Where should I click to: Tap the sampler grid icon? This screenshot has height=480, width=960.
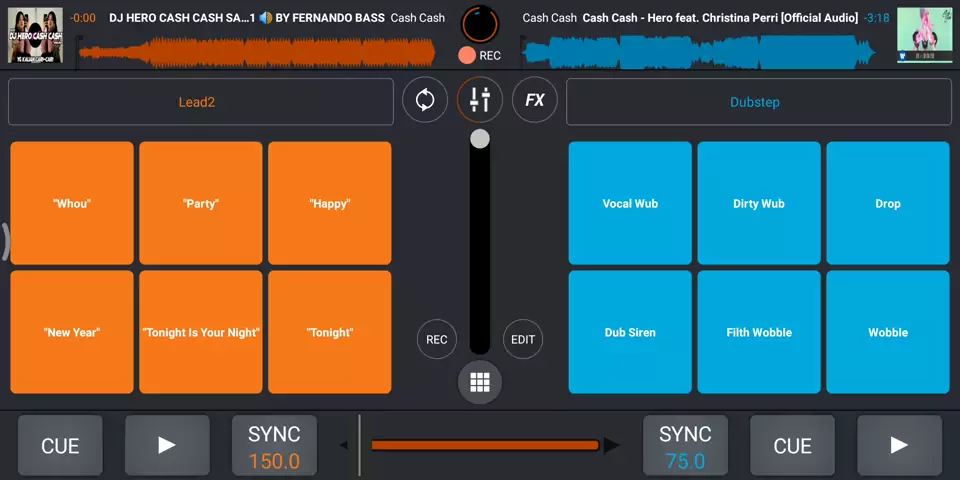[x=480, y=382]
